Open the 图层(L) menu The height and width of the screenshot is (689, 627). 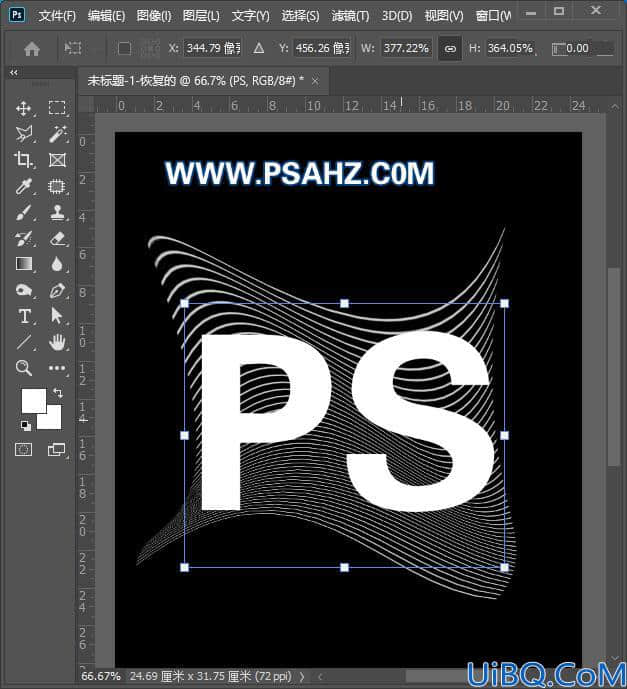click(201, 16)
